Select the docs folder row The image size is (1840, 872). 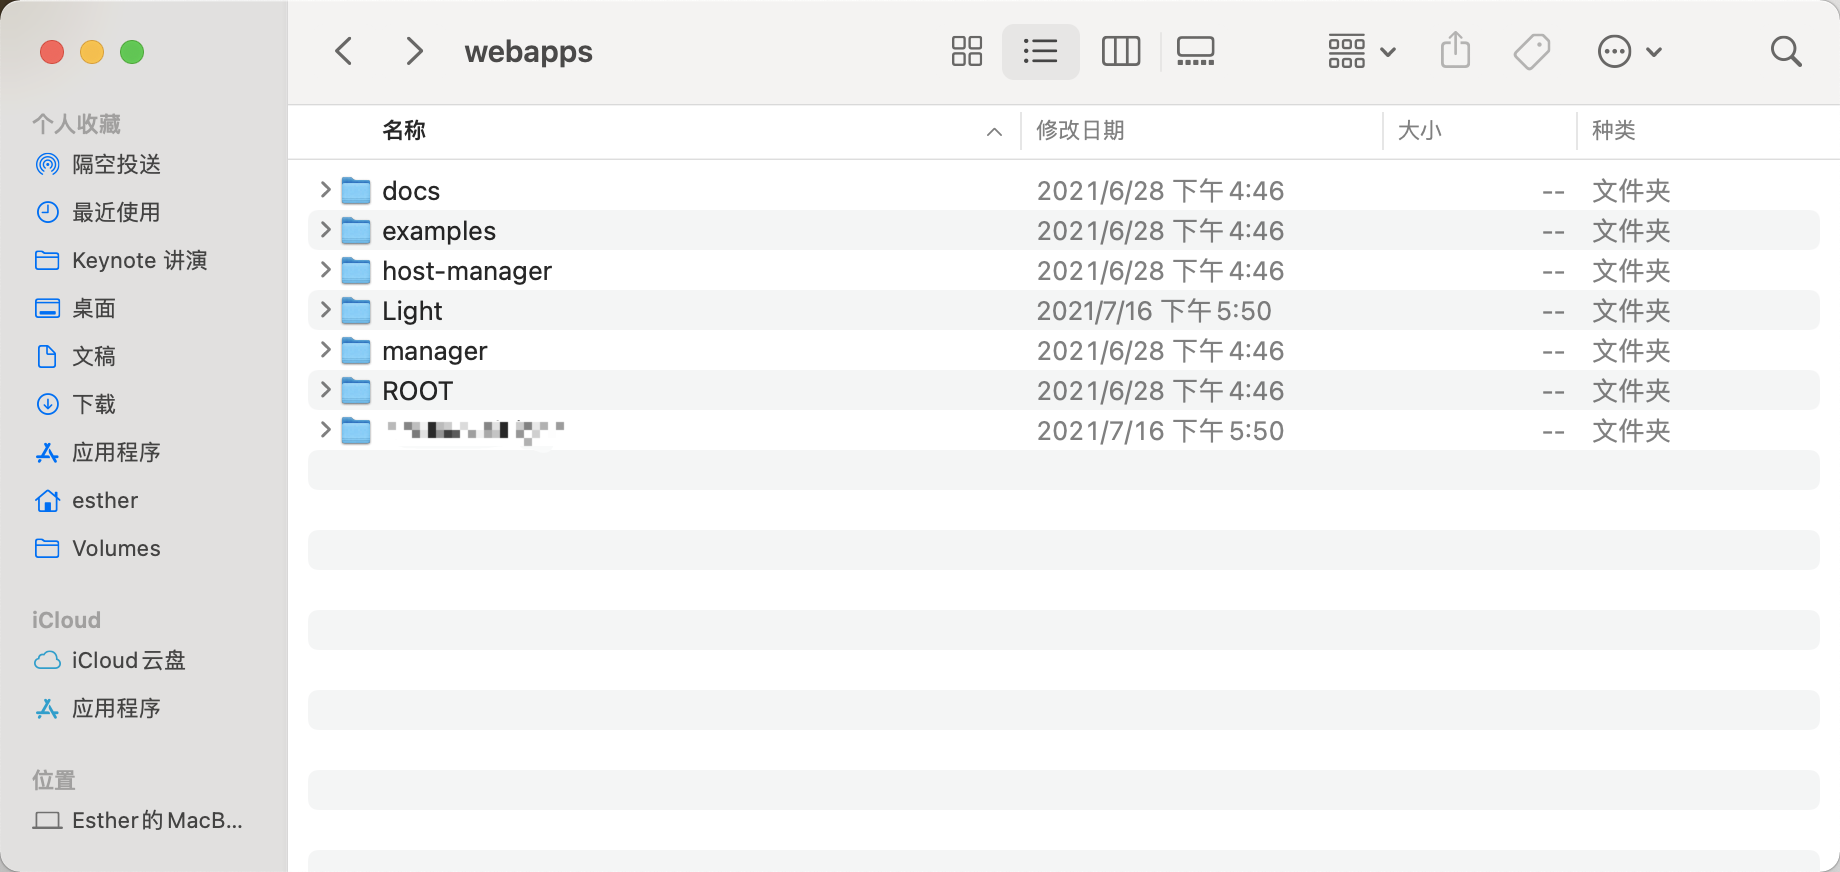tap(1064, 190)
